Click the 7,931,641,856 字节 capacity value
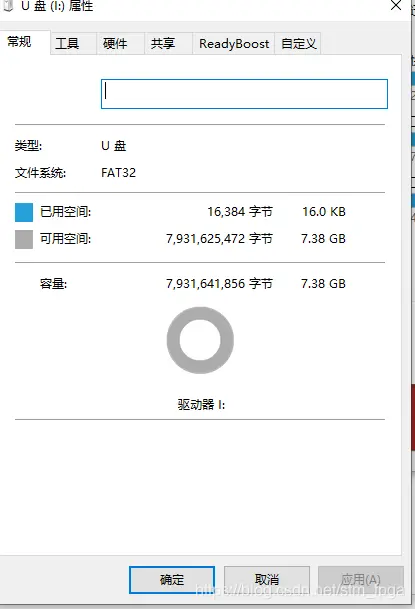Screen dimensions: 415x609 219,284
